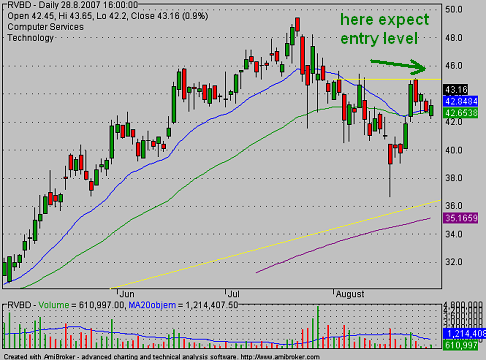This screenshot has width=486, height=360.
Task: Click the 36.0 price axis label
Action: [454, 206]
